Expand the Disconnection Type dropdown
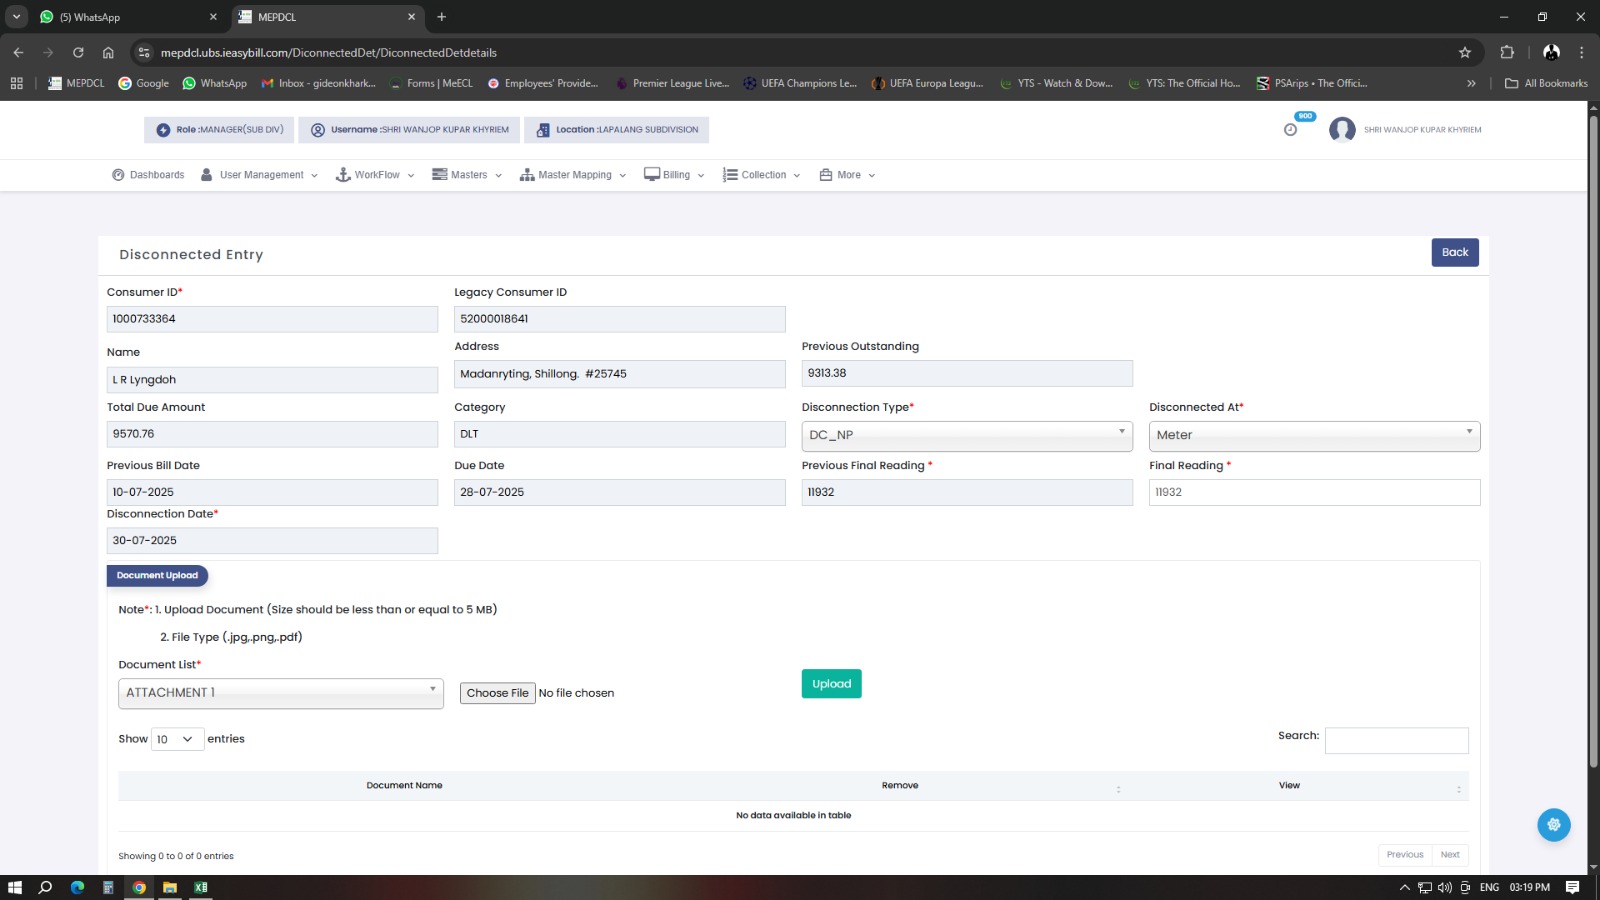This screenshot has height=900, width=1600. tap(966, 435)
